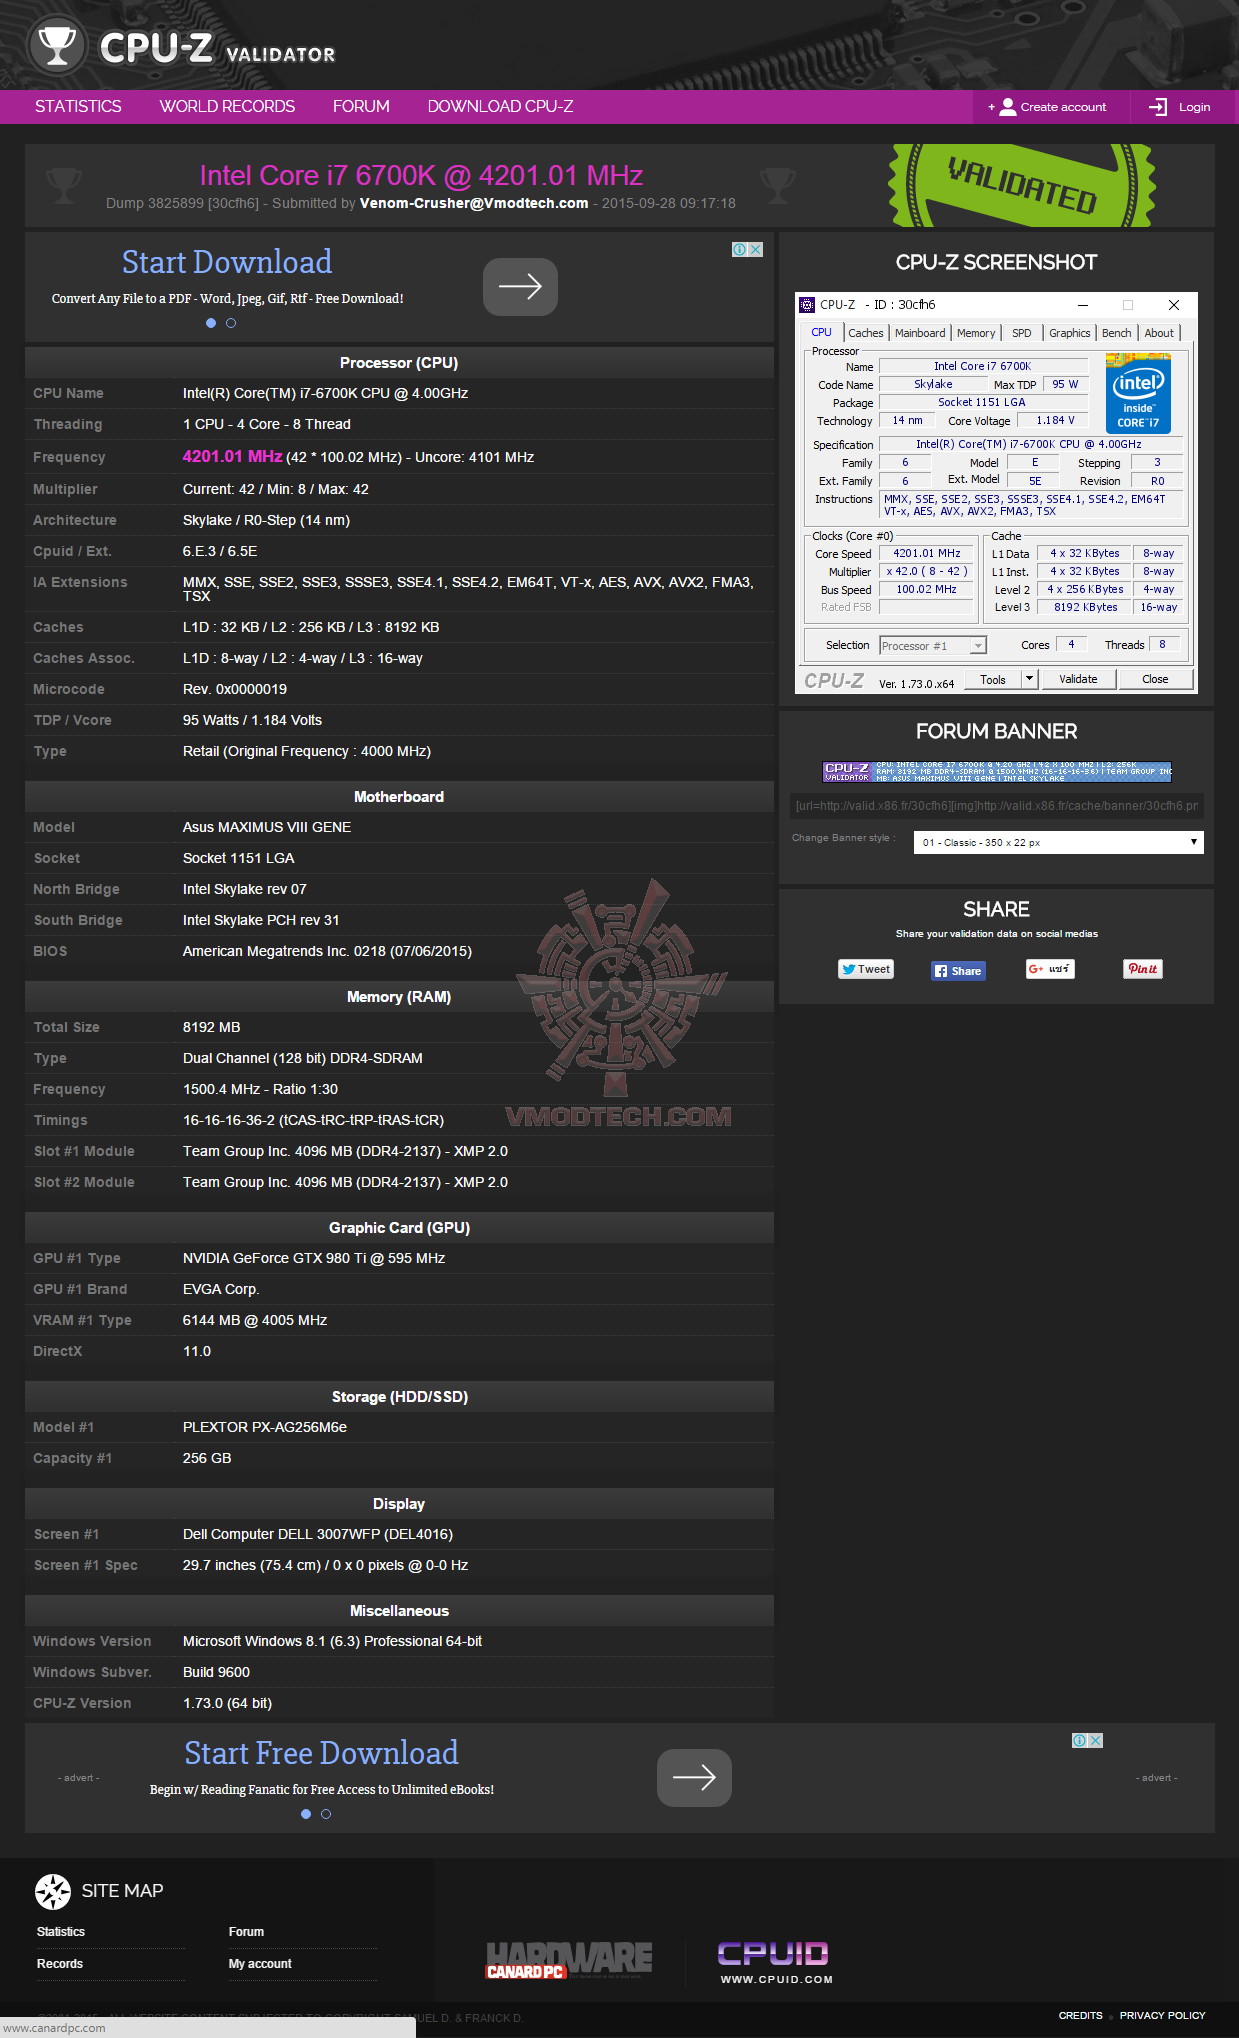Open the My account site map link
The image size is (1239, 2038).
point(260,1964)
